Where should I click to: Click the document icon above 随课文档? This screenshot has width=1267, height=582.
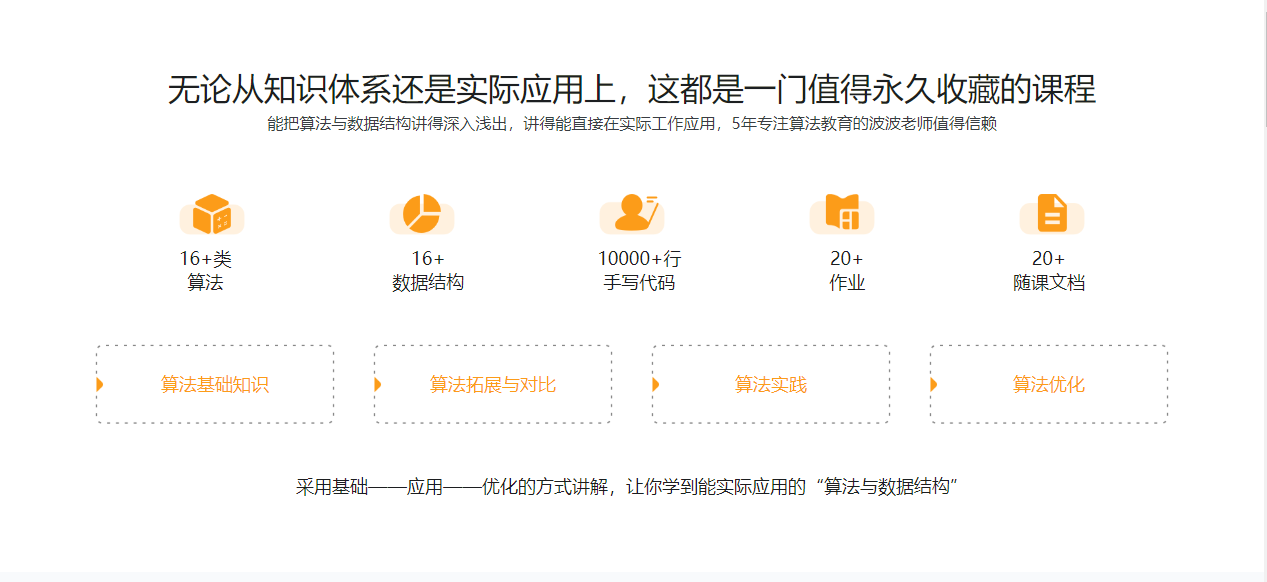(1052, 214)
